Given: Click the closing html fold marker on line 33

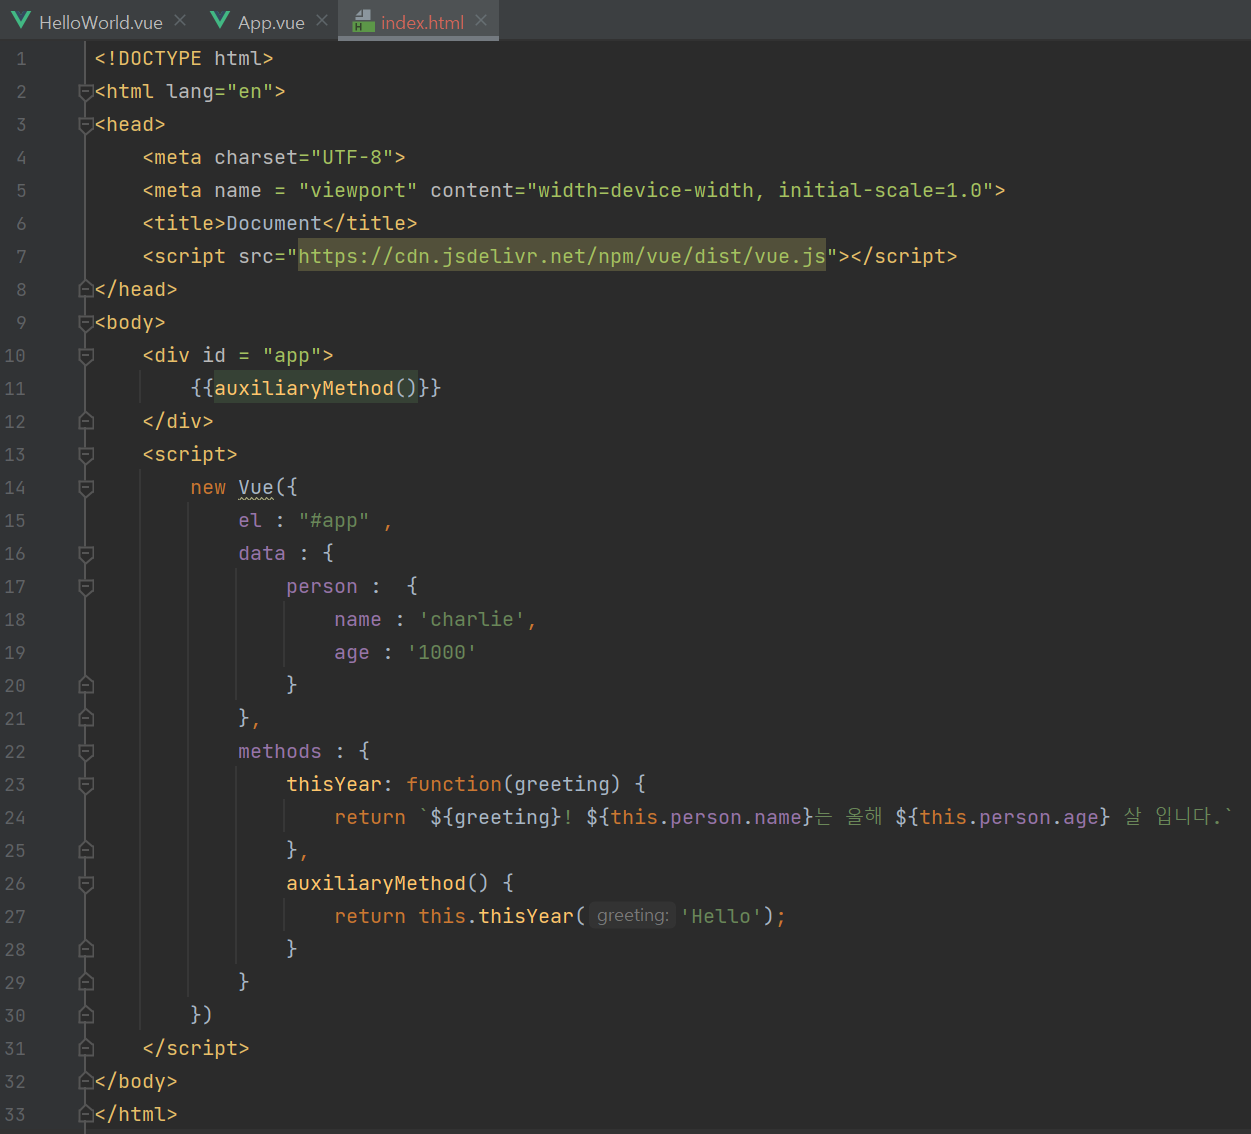Looking at the screenshot, I should click(86, 1114).
